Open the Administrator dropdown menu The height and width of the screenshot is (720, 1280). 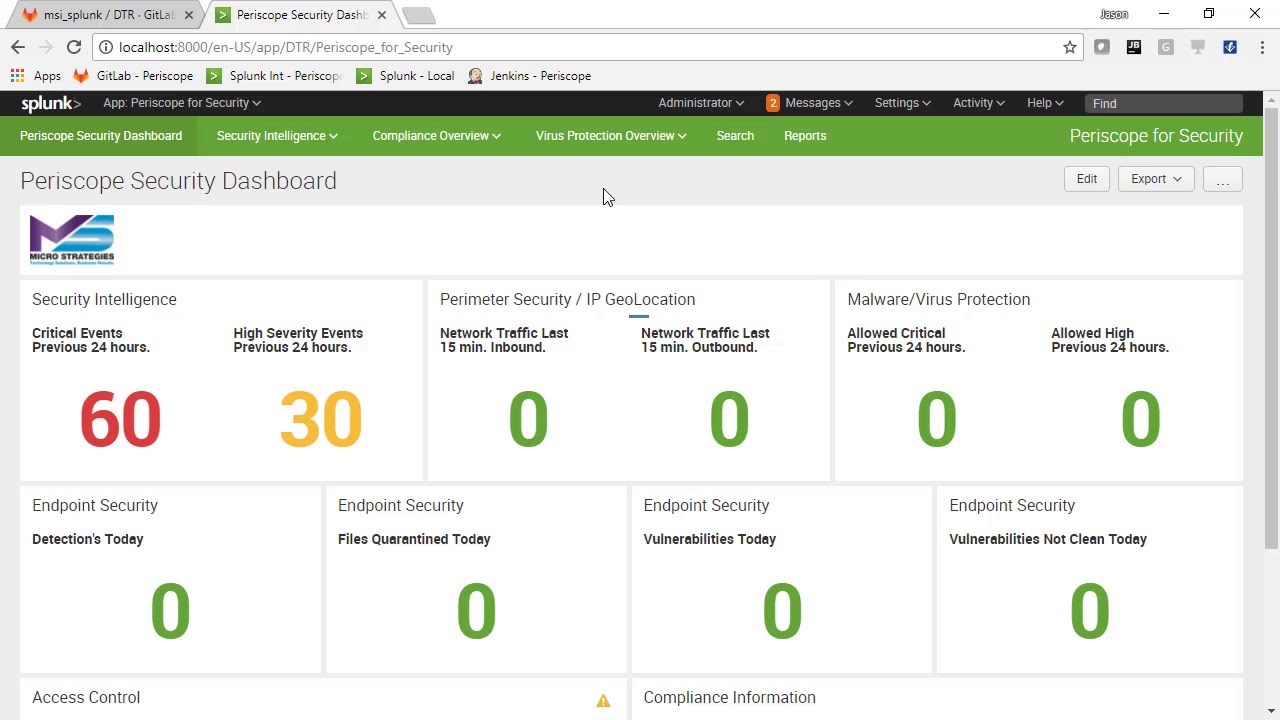coord(701,103)
